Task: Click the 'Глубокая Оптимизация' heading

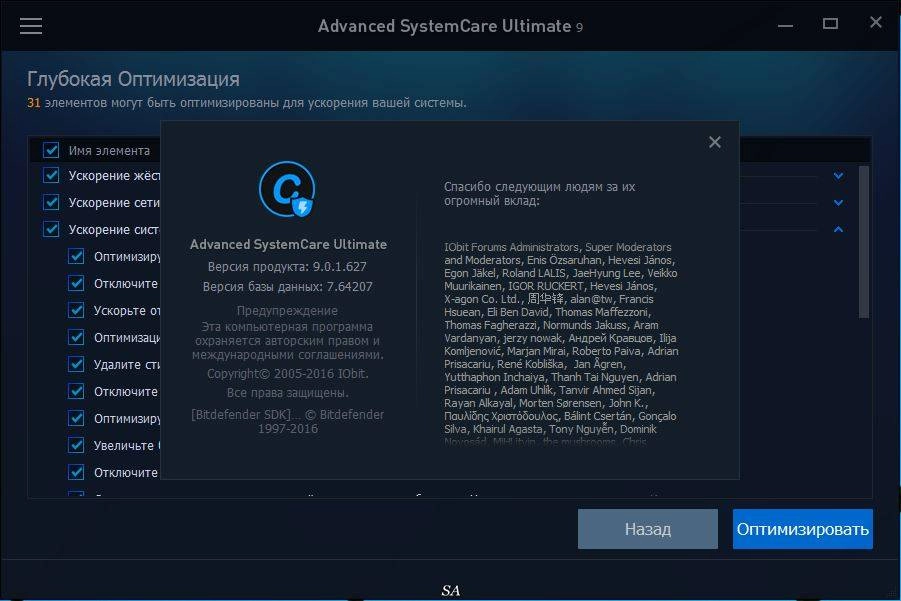Action: pyautogui.click(x=133, y=79)
